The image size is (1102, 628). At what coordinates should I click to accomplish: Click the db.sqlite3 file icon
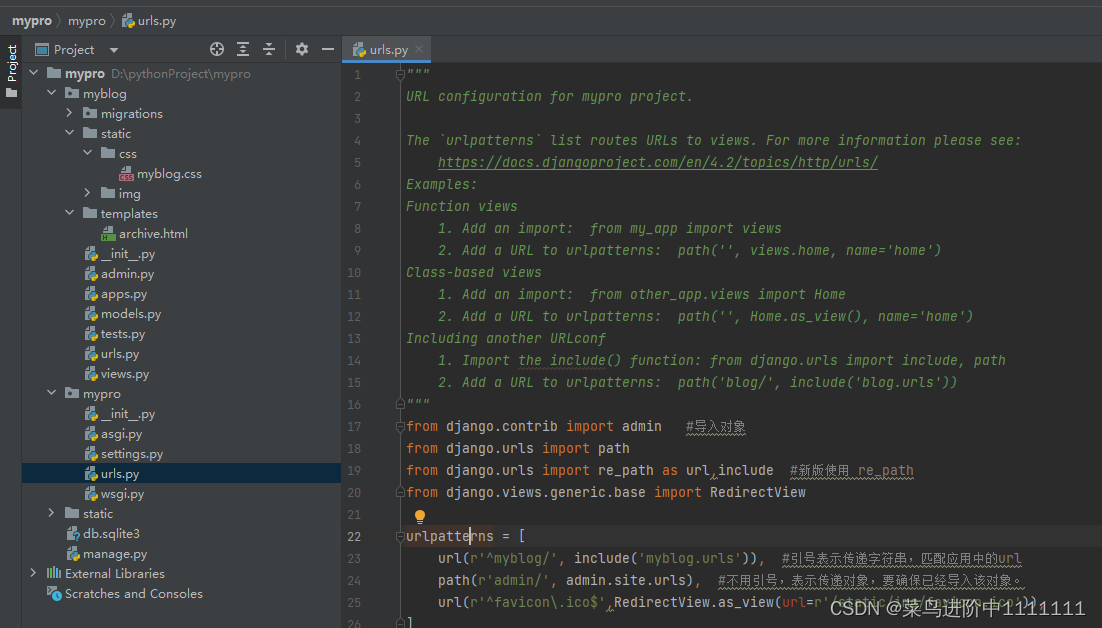tap(73, 534)
